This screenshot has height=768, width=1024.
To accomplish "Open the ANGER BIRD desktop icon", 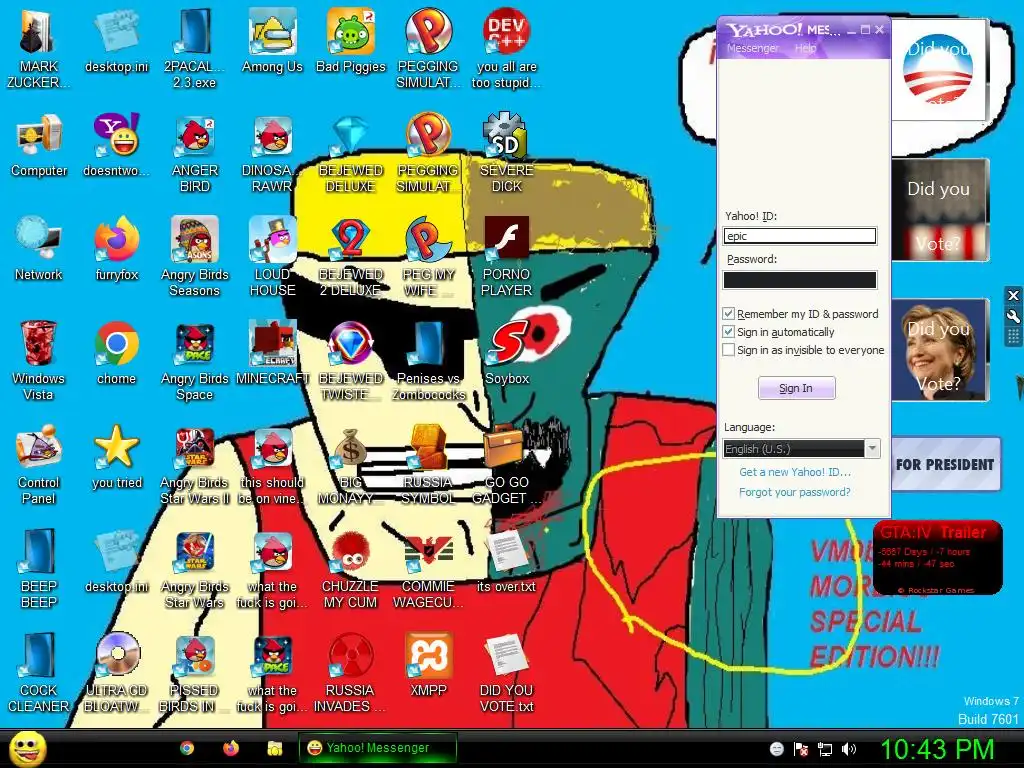I will pyautogui.click(x=195, y=152).
